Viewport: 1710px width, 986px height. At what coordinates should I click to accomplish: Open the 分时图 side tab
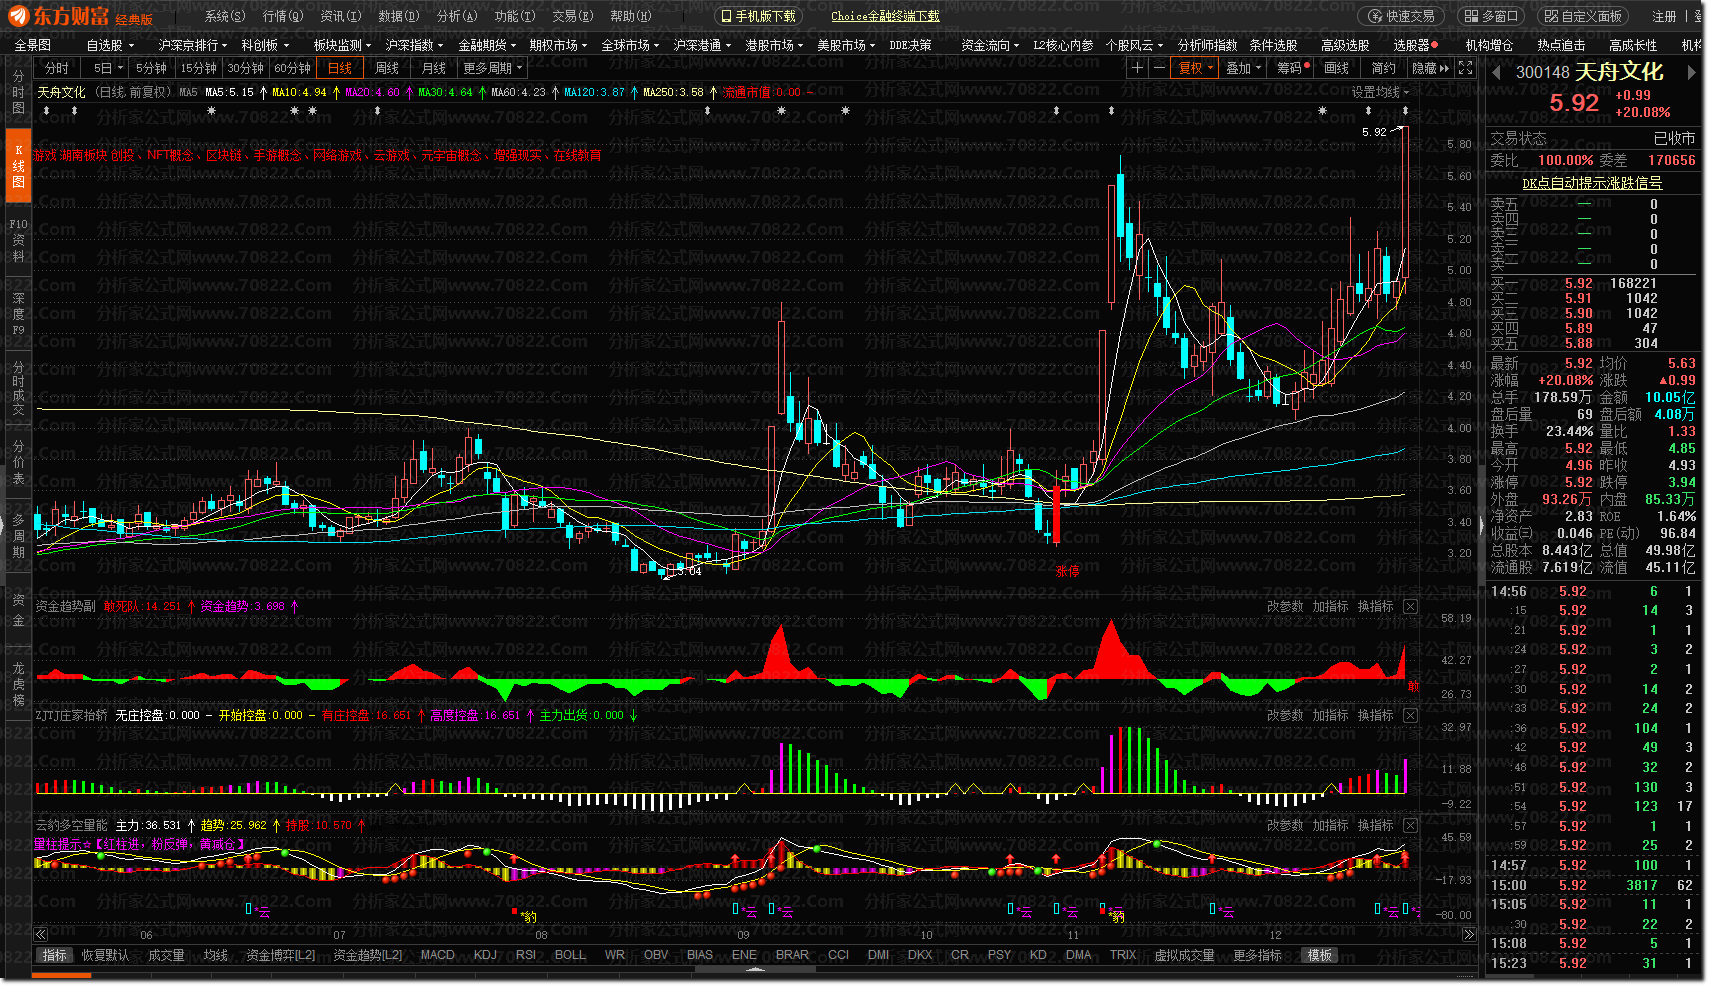coord(18,92)
